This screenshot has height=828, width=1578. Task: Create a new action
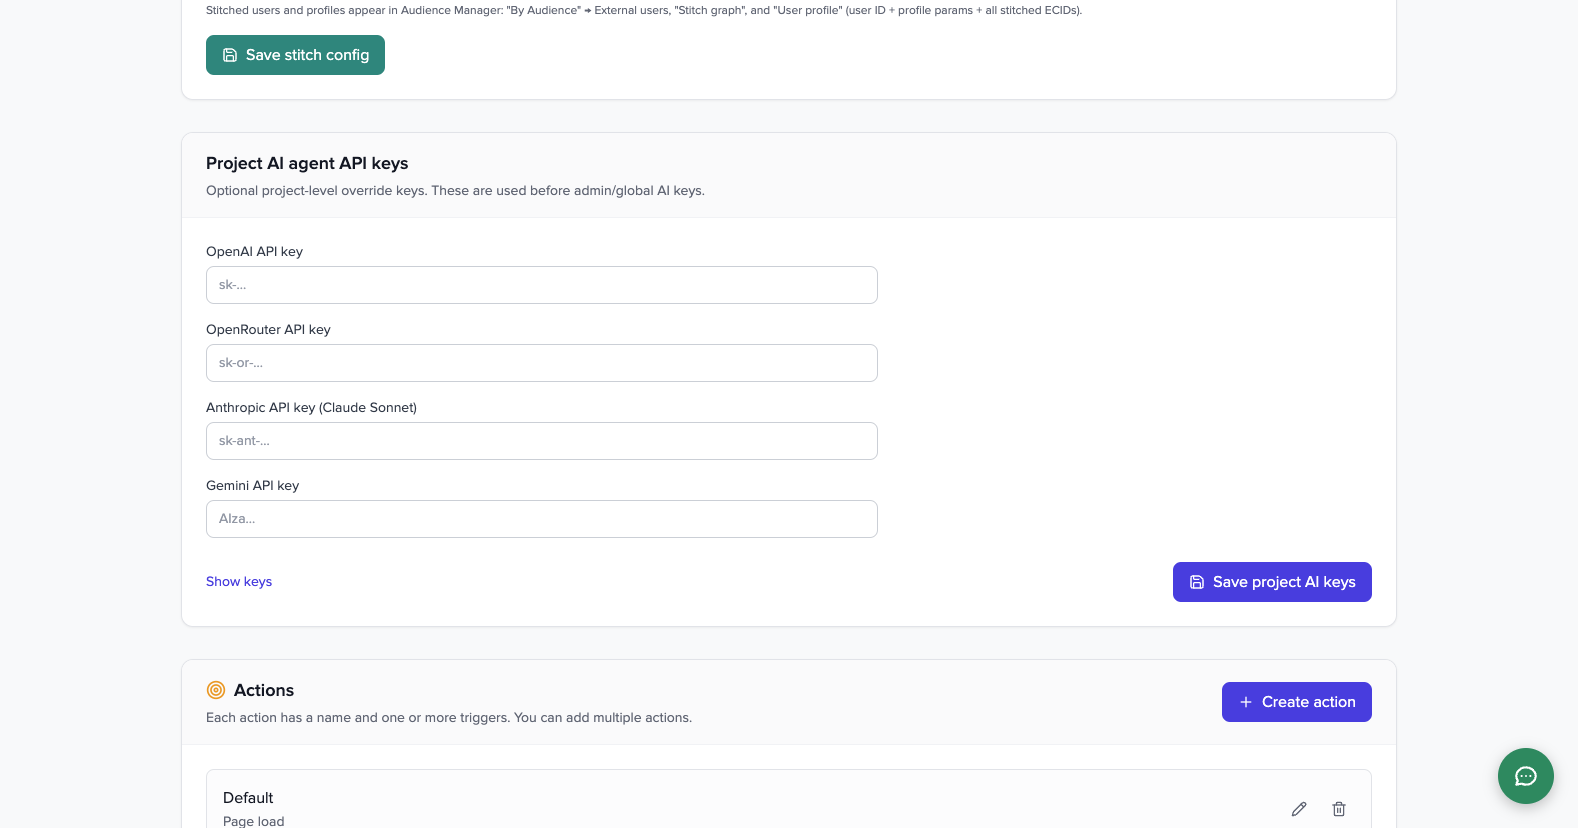(1296, 702)
